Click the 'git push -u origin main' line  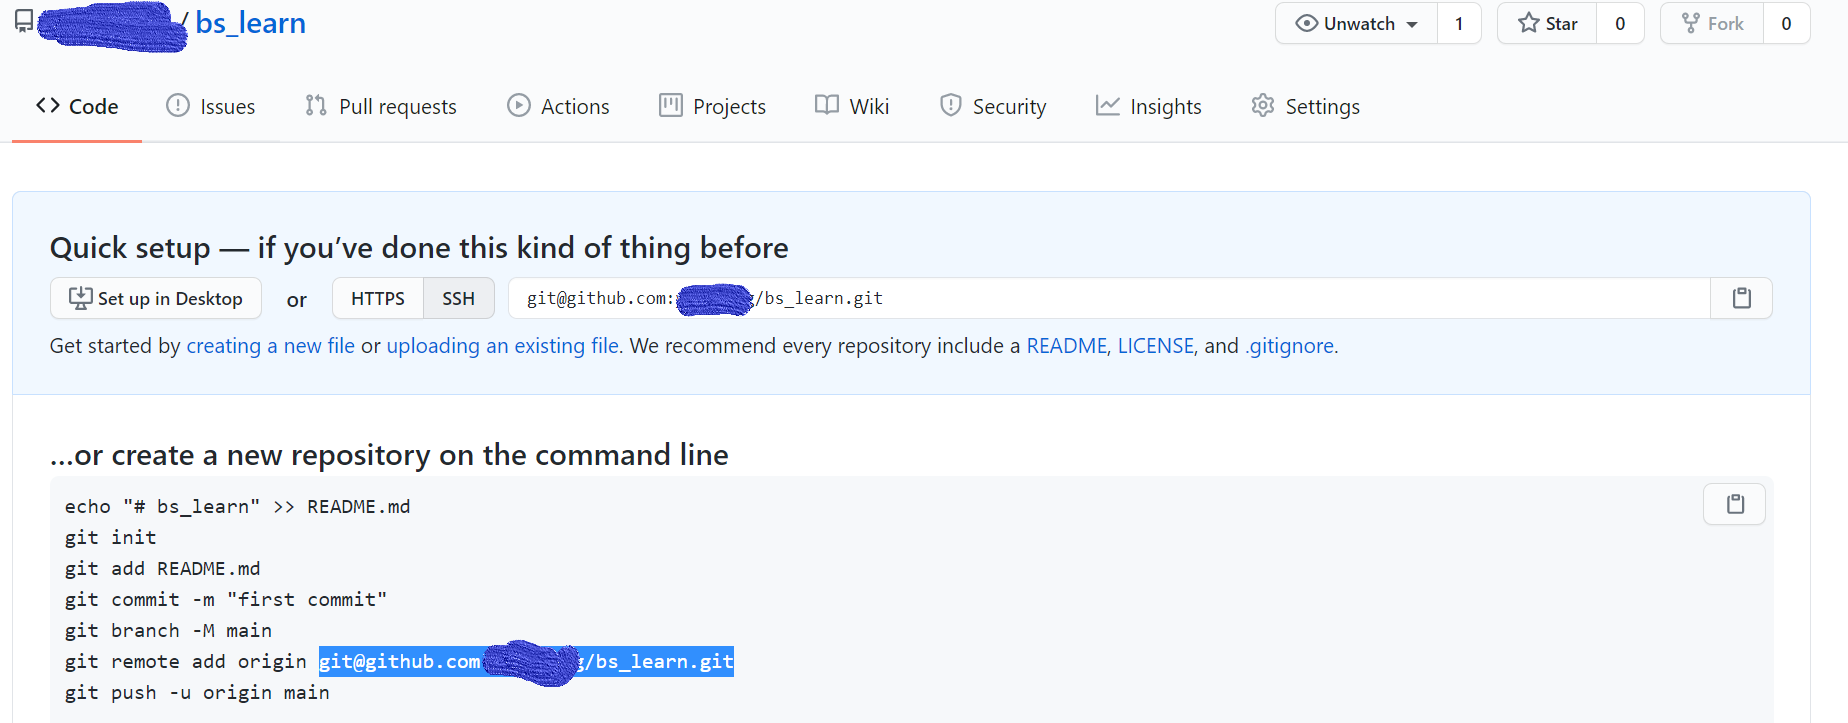[x=197, y=693]
